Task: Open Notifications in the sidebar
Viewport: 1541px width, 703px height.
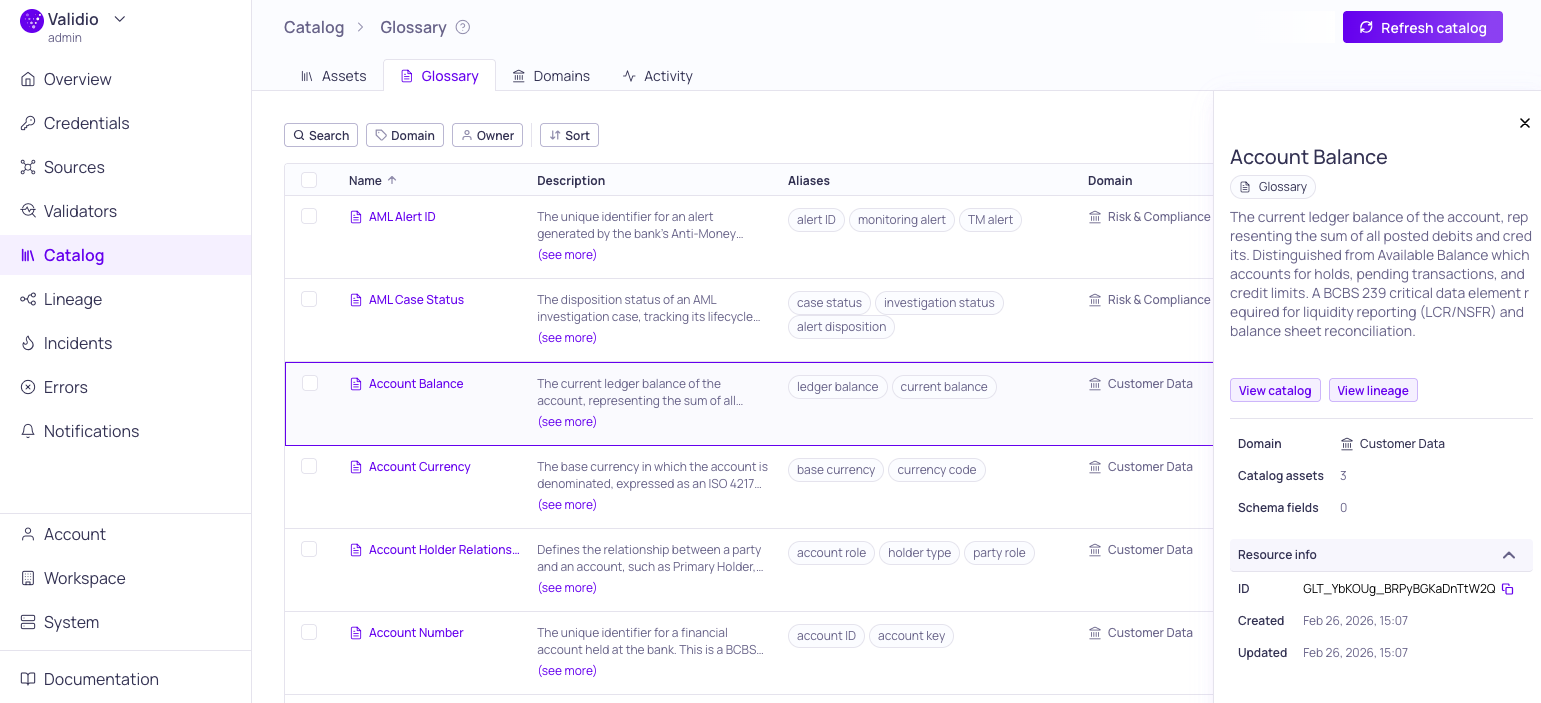Action: 91,431
